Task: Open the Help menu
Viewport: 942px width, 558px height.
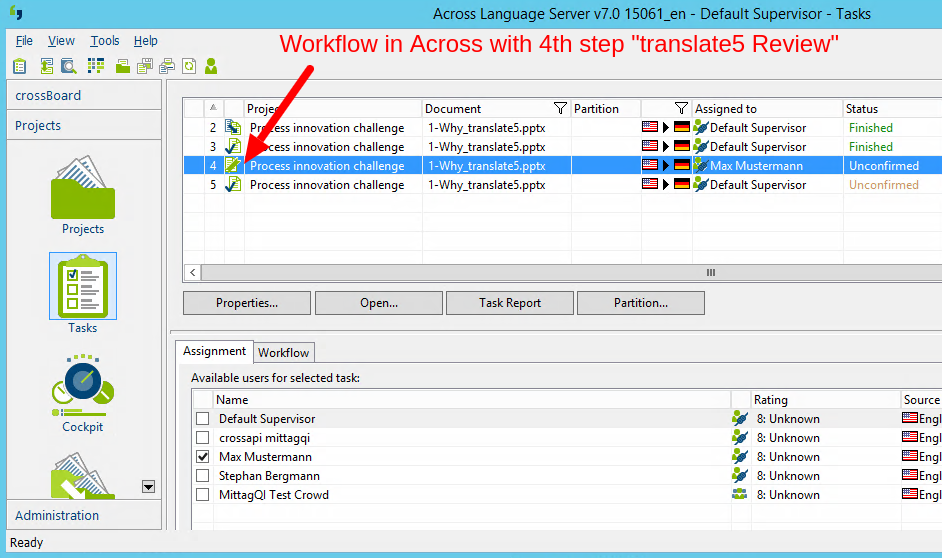Action: tap(145, 40)
